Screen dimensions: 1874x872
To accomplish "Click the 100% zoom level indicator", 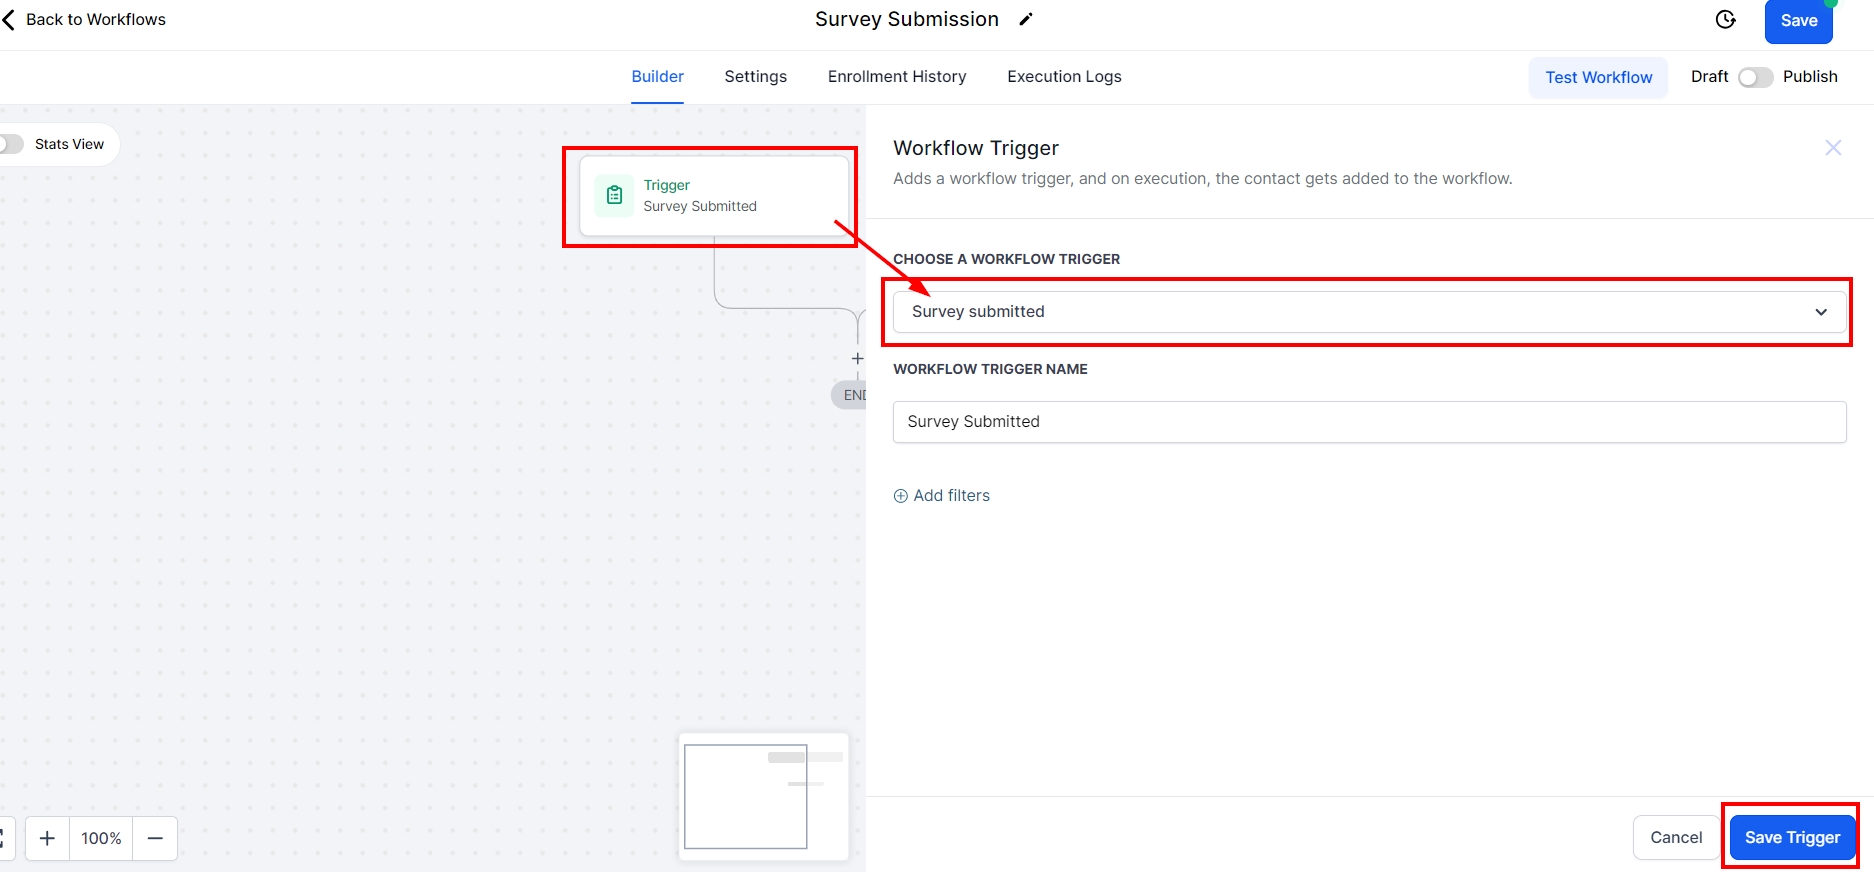I will click(x=101, y=838).
